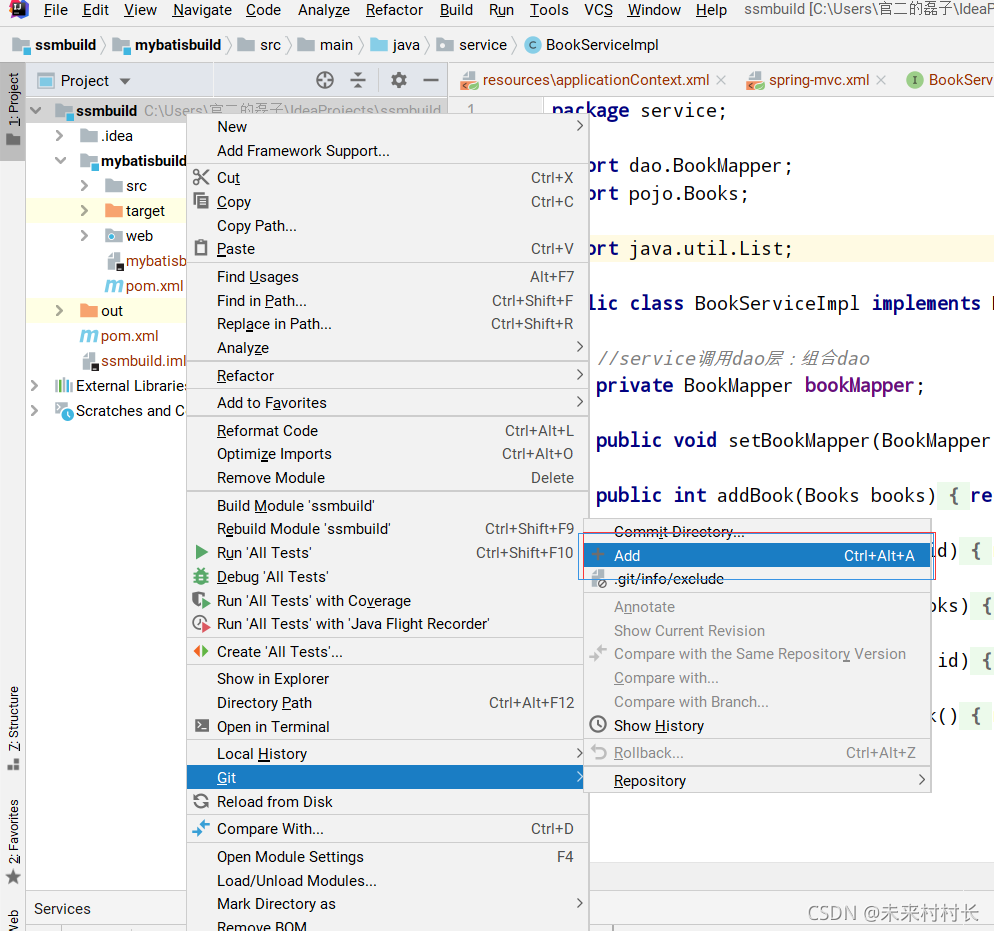Open Local History submenu
The image size is (994, 931).
tap(385, 753)
